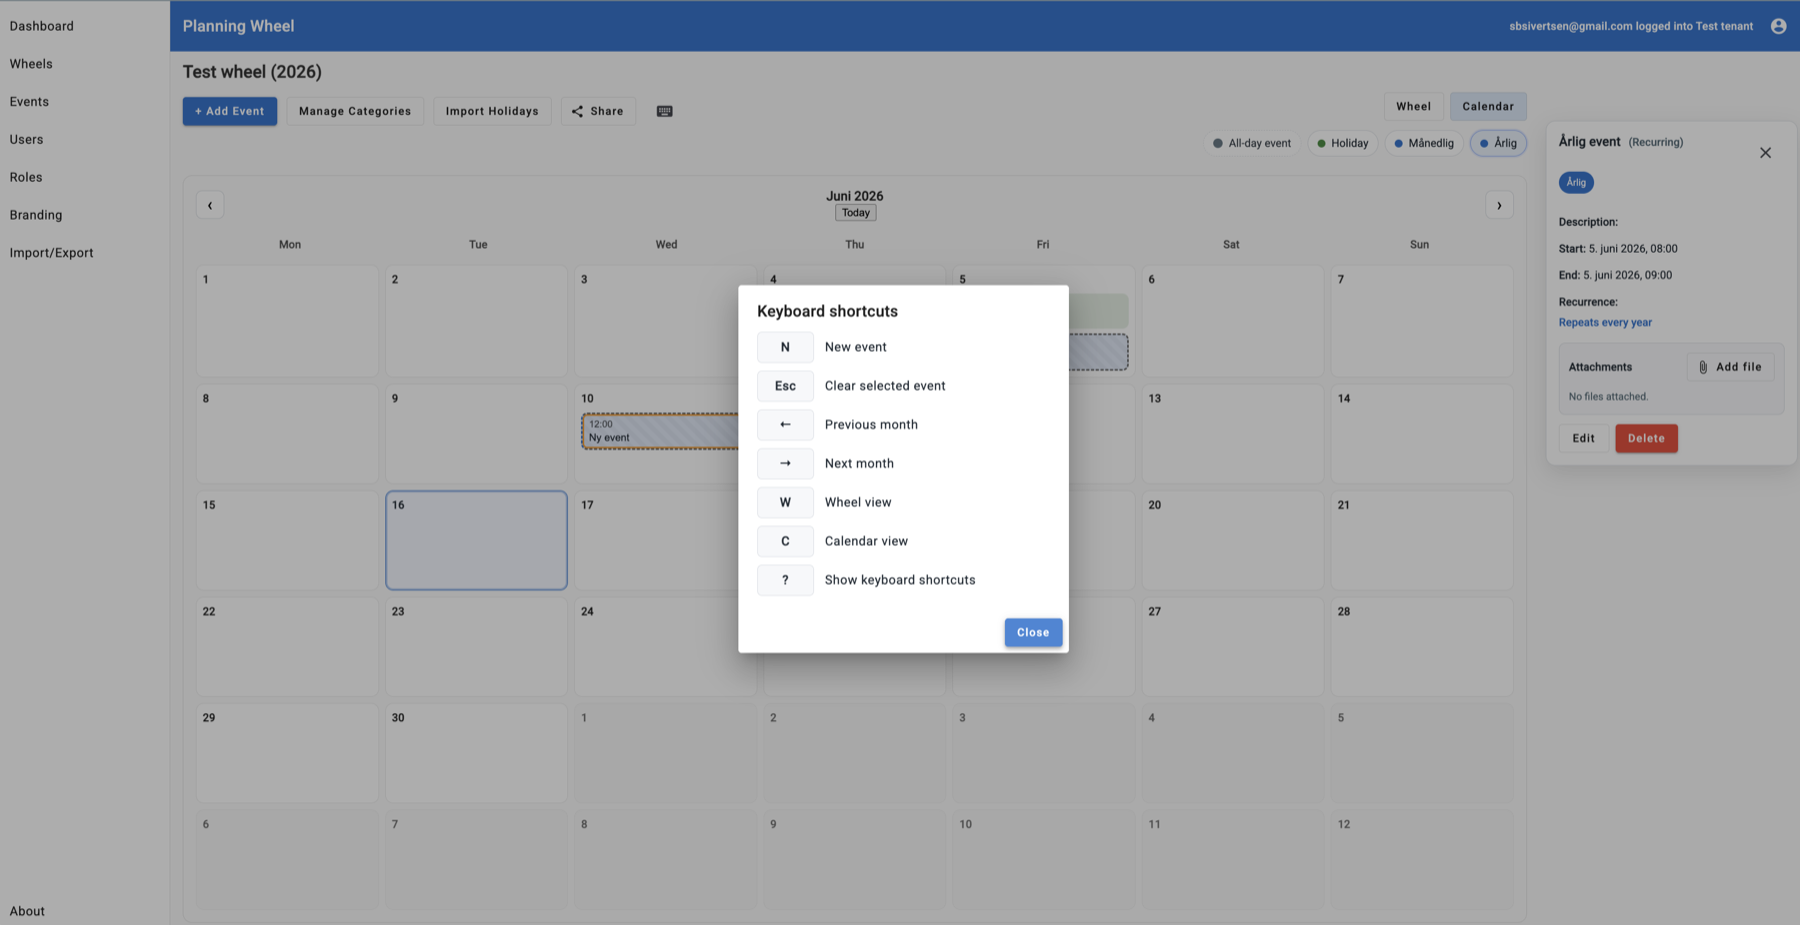The image size is (1800, 925).
Task: Click the right arrow shortcut key box
Action: click(x=785, y=463)
